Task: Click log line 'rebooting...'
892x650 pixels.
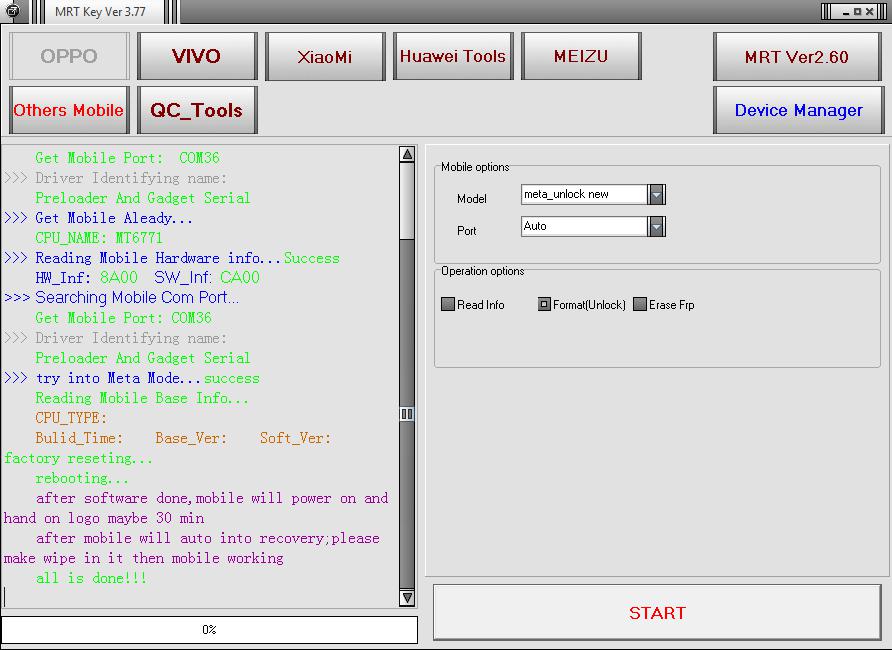Action: click(82, 478)
